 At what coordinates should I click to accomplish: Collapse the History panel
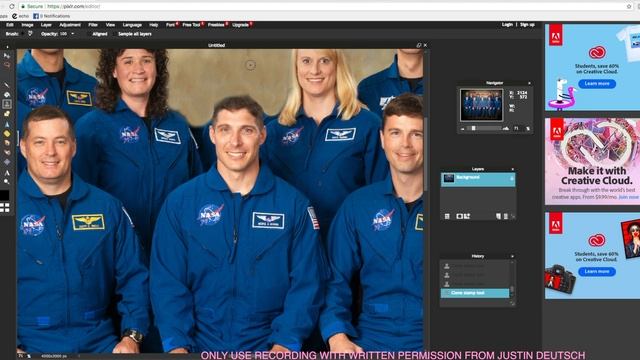point(513,256)
